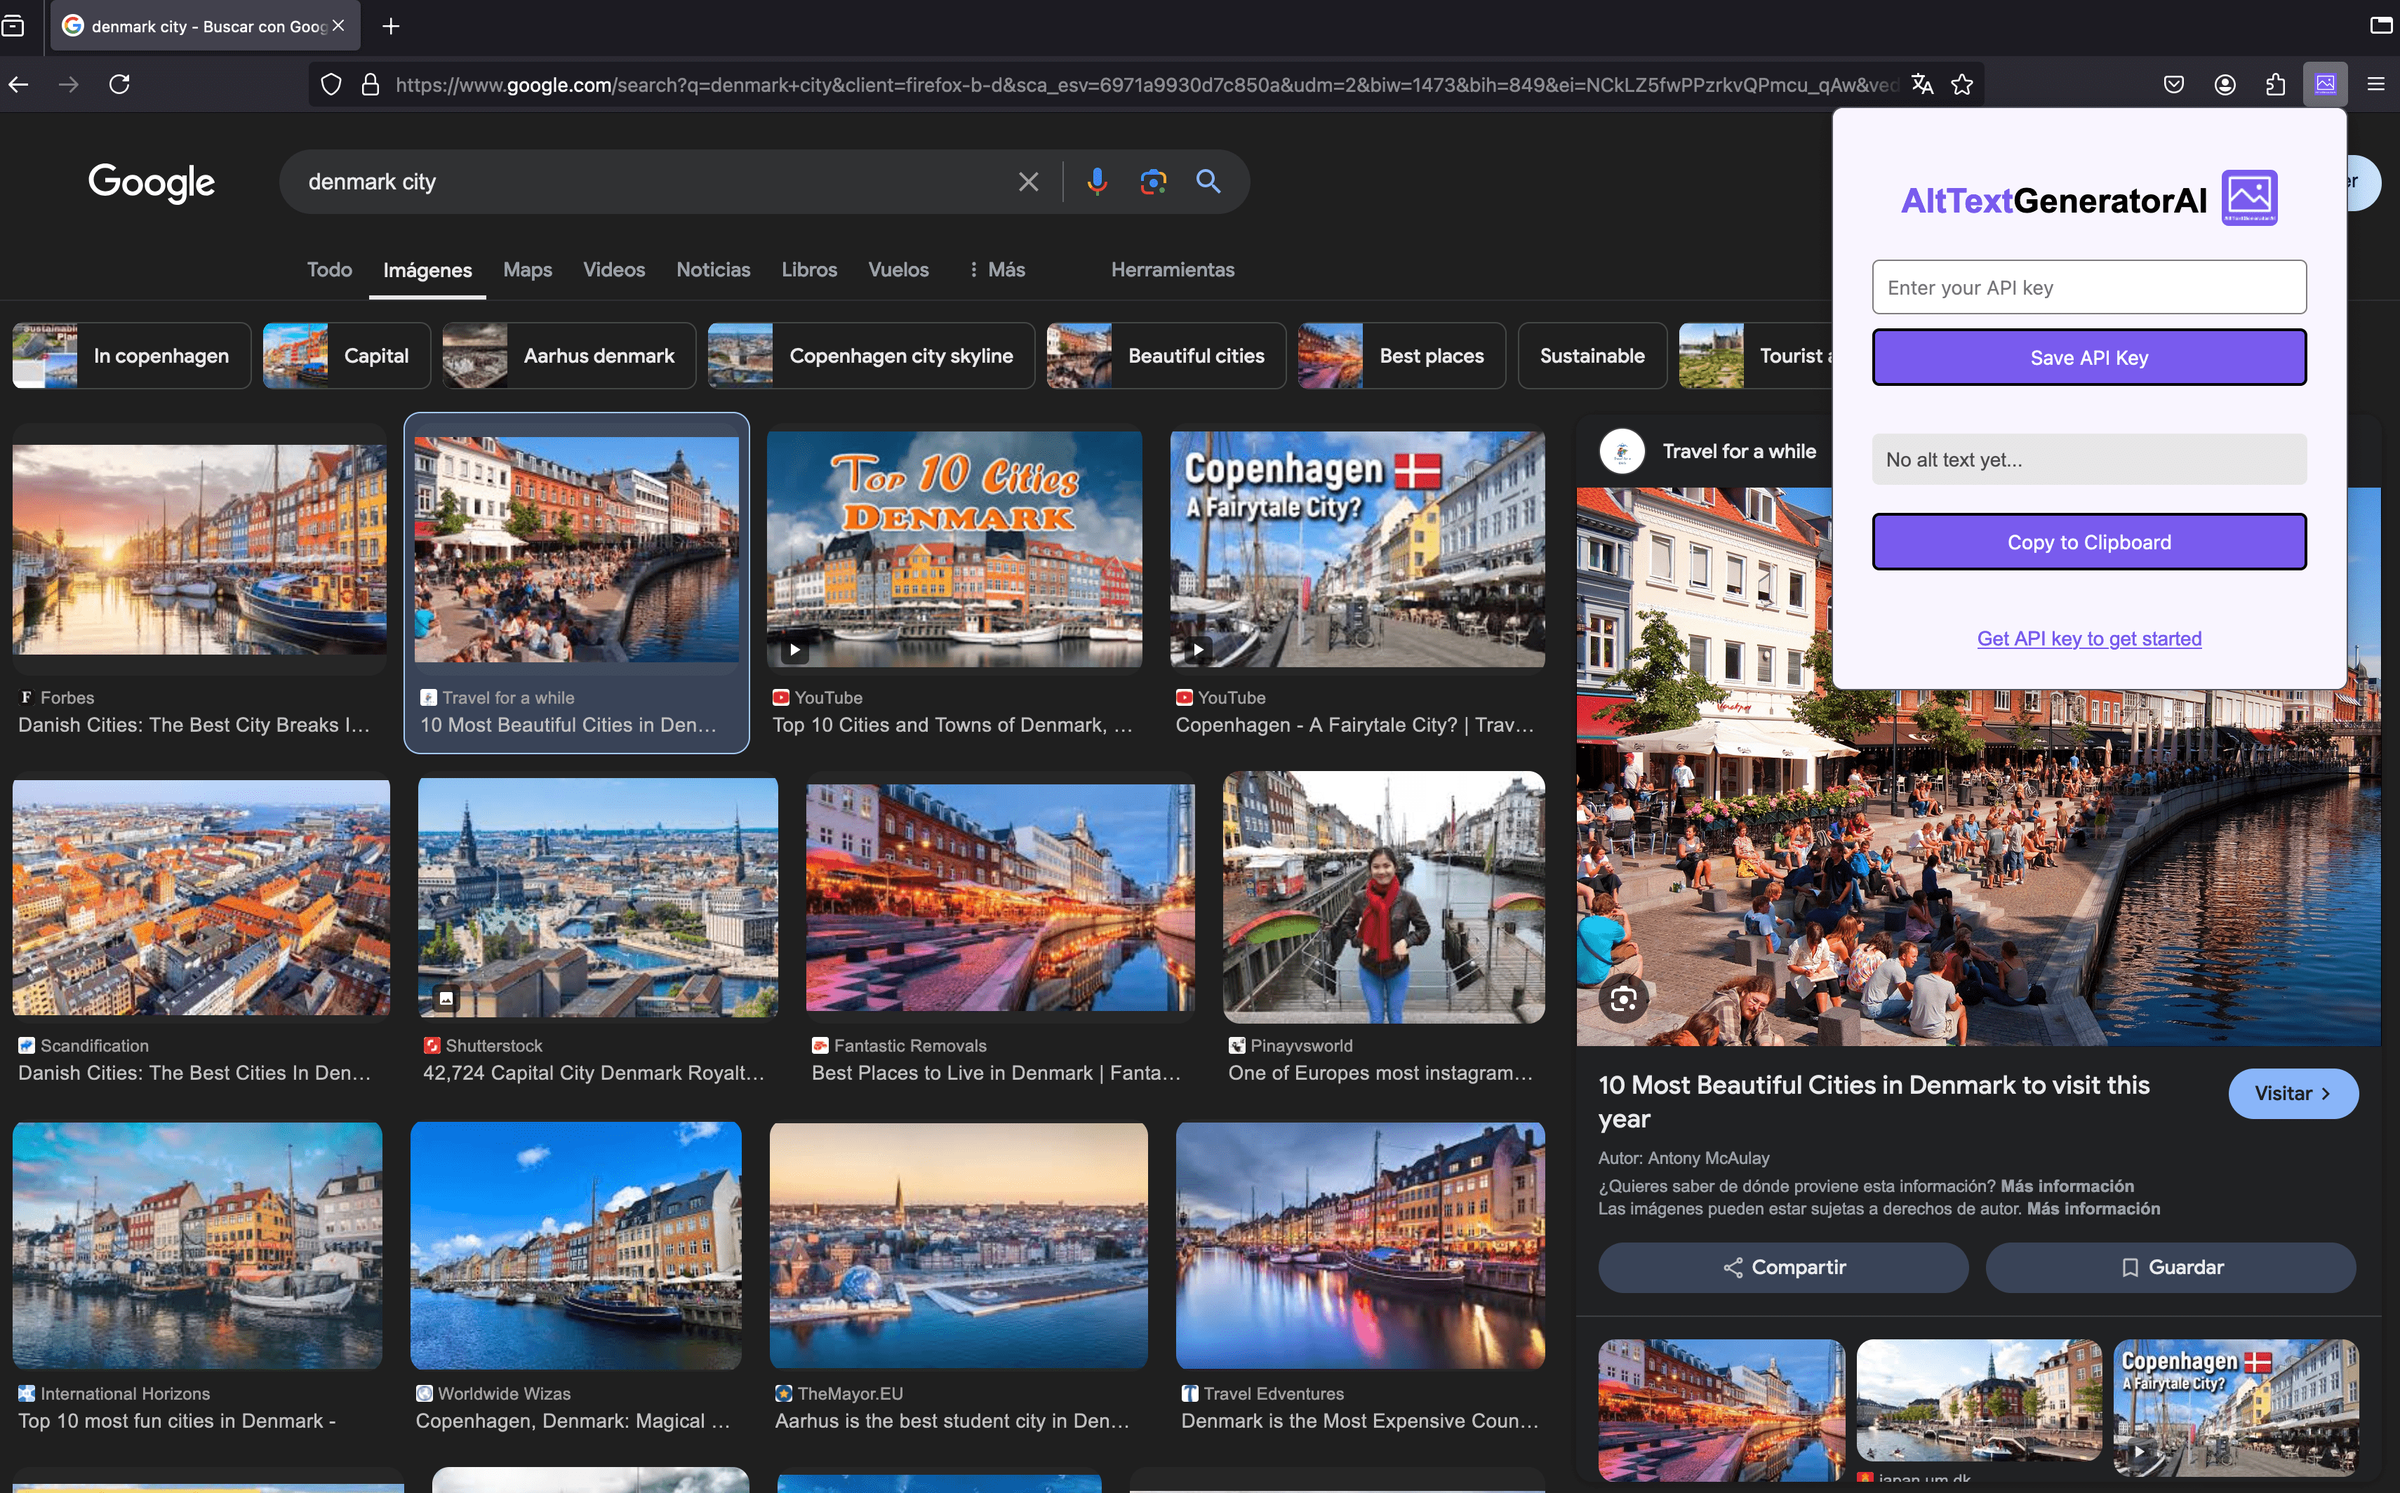Screen dimensions: 2400x1493
Task: Select the In copenhagen filter chip
Action: pos(131,356)
